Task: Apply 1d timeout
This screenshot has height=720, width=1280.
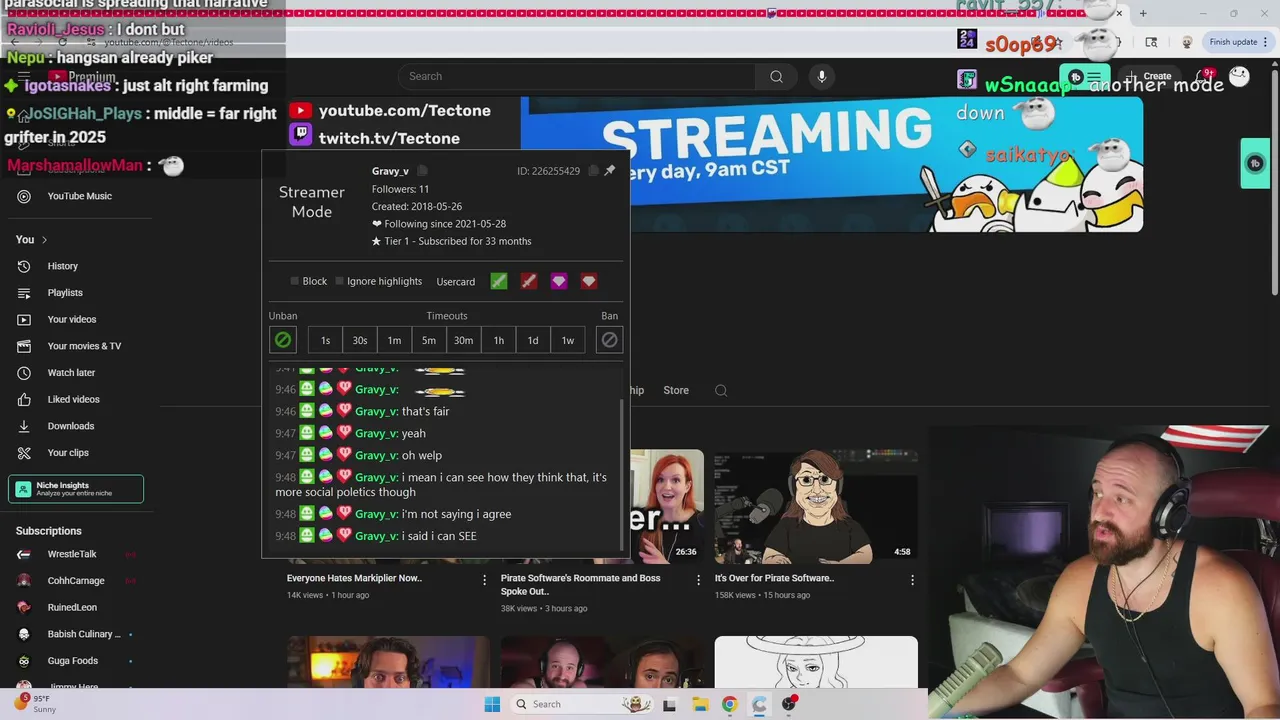Action: 533,340
